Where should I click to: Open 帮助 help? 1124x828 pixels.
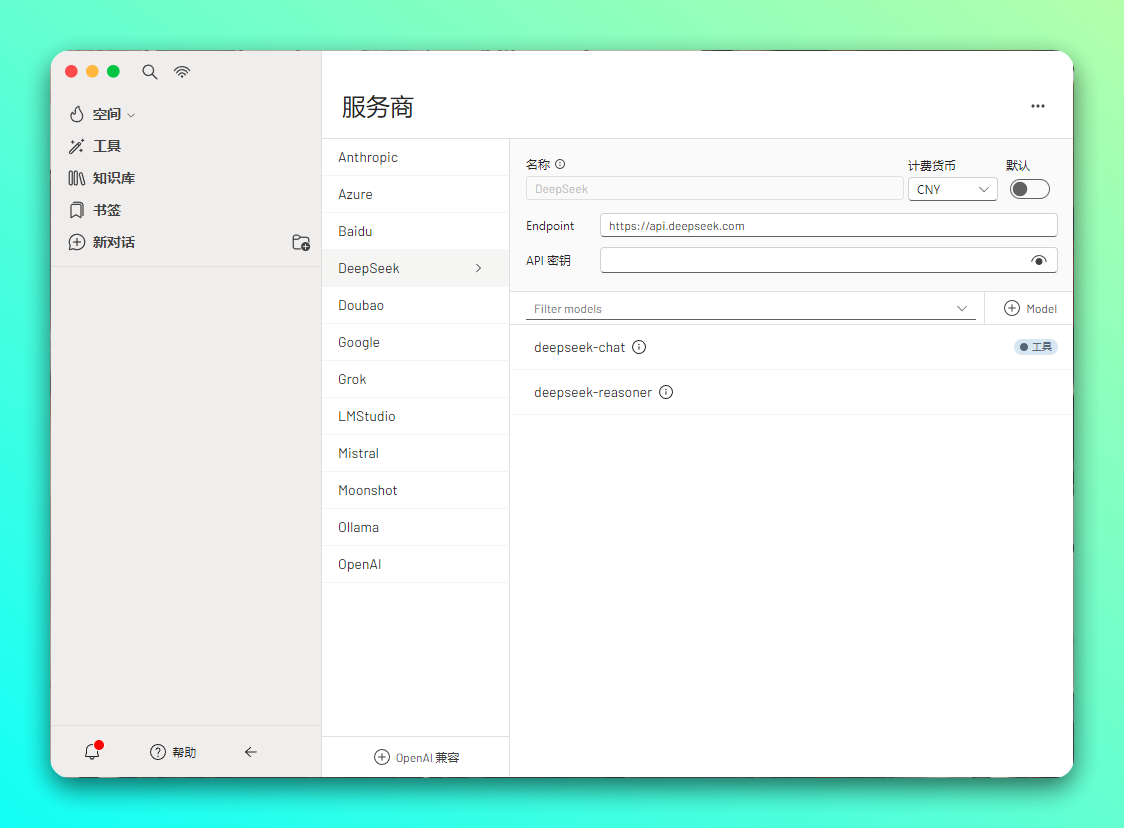pos(173,752)
